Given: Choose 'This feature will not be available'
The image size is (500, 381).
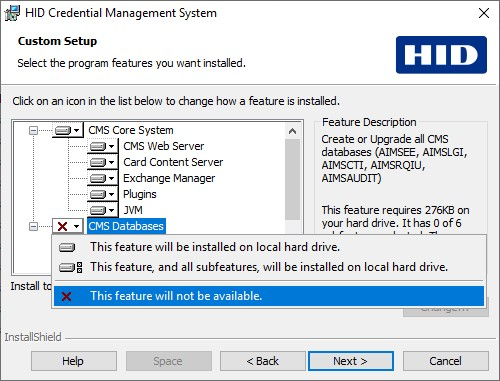Looking at the screenshot, I should point(269,296).
